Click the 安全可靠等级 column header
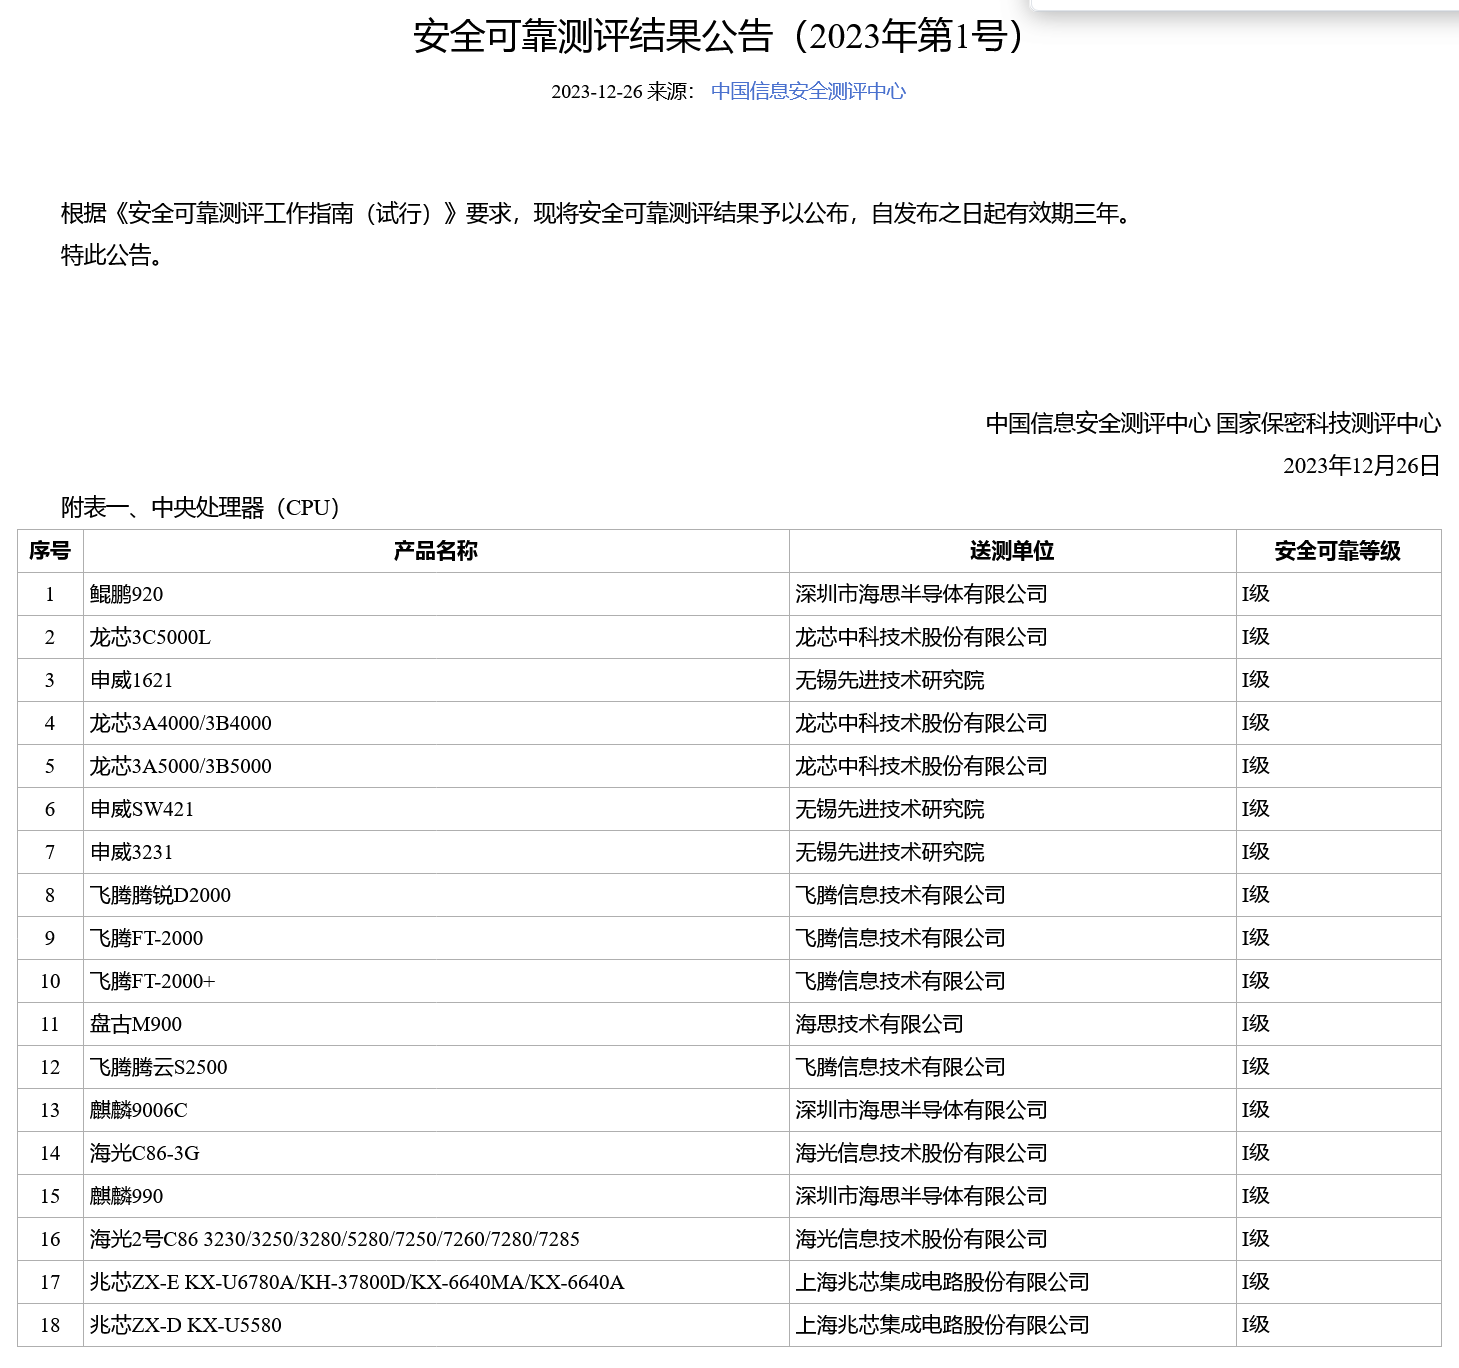The height and width of the screenshot is (1368, 1459). [1338, 551]
